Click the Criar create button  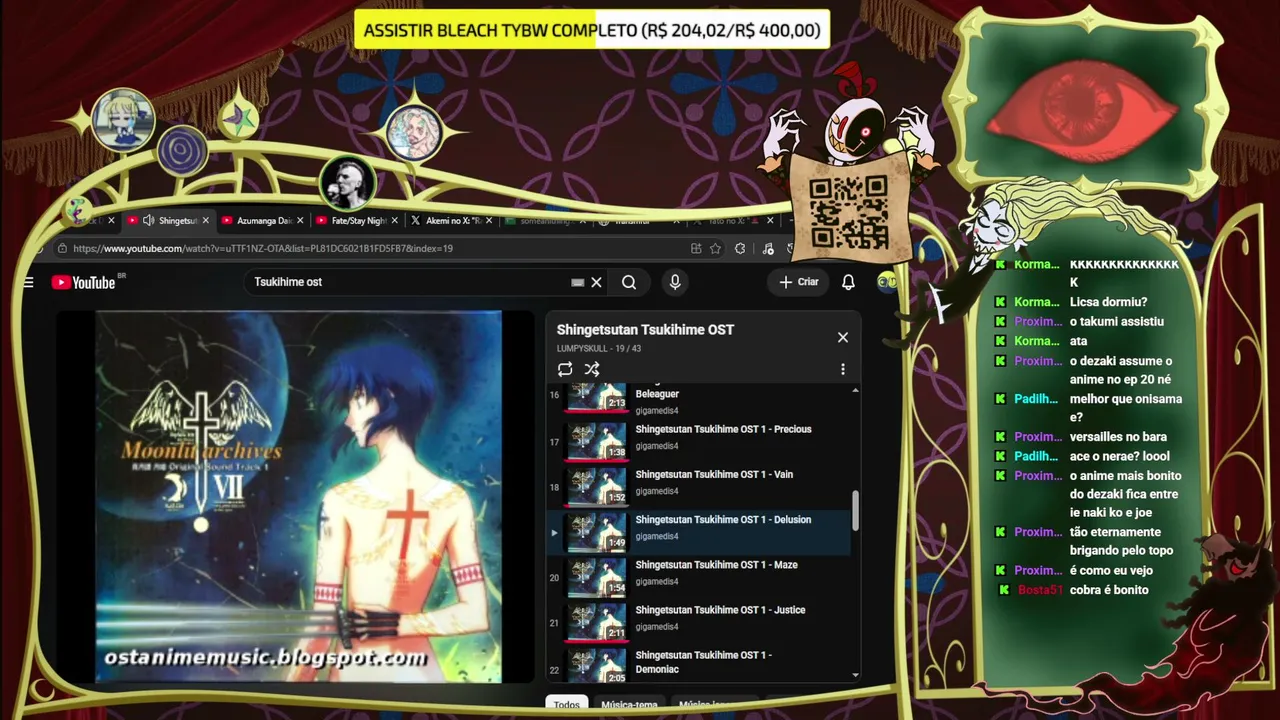tap(799, 282)
